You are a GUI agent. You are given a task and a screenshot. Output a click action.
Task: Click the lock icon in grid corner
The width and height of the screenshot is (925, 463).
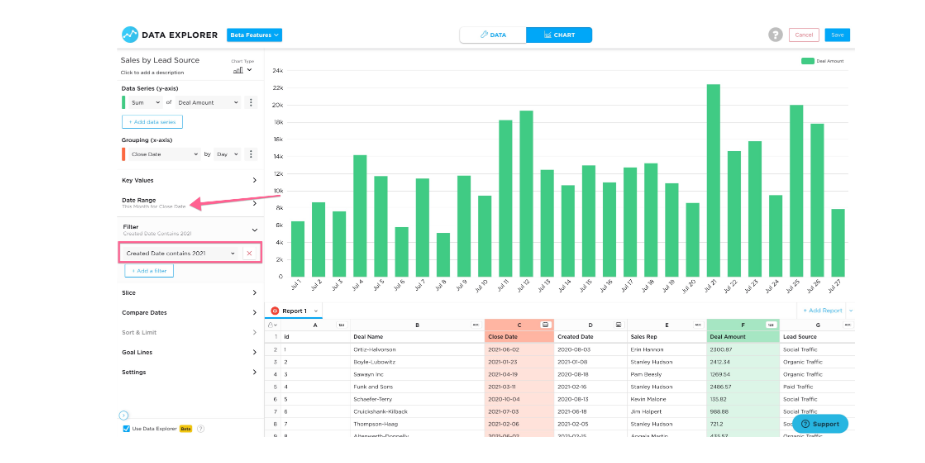271,324
